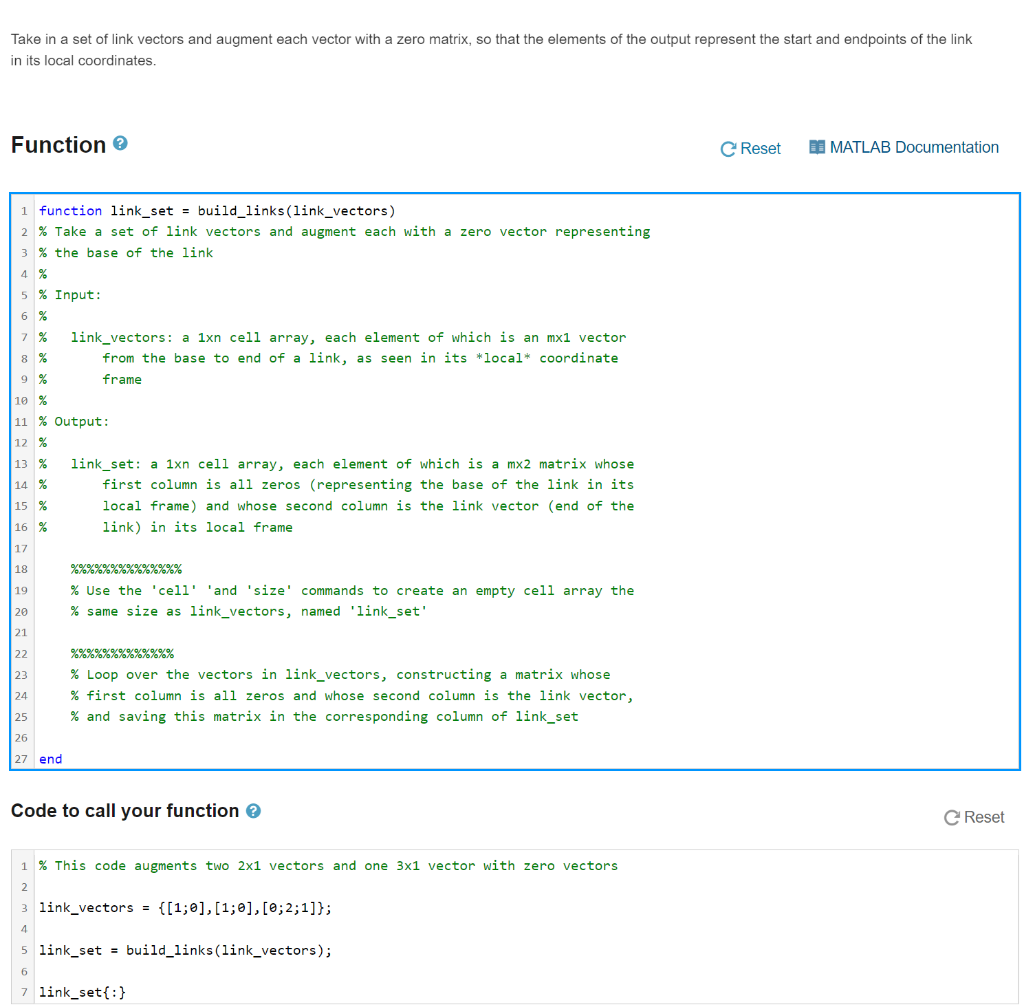
Task: Click the '% Output:' comment line
Action: coord(74,421)
